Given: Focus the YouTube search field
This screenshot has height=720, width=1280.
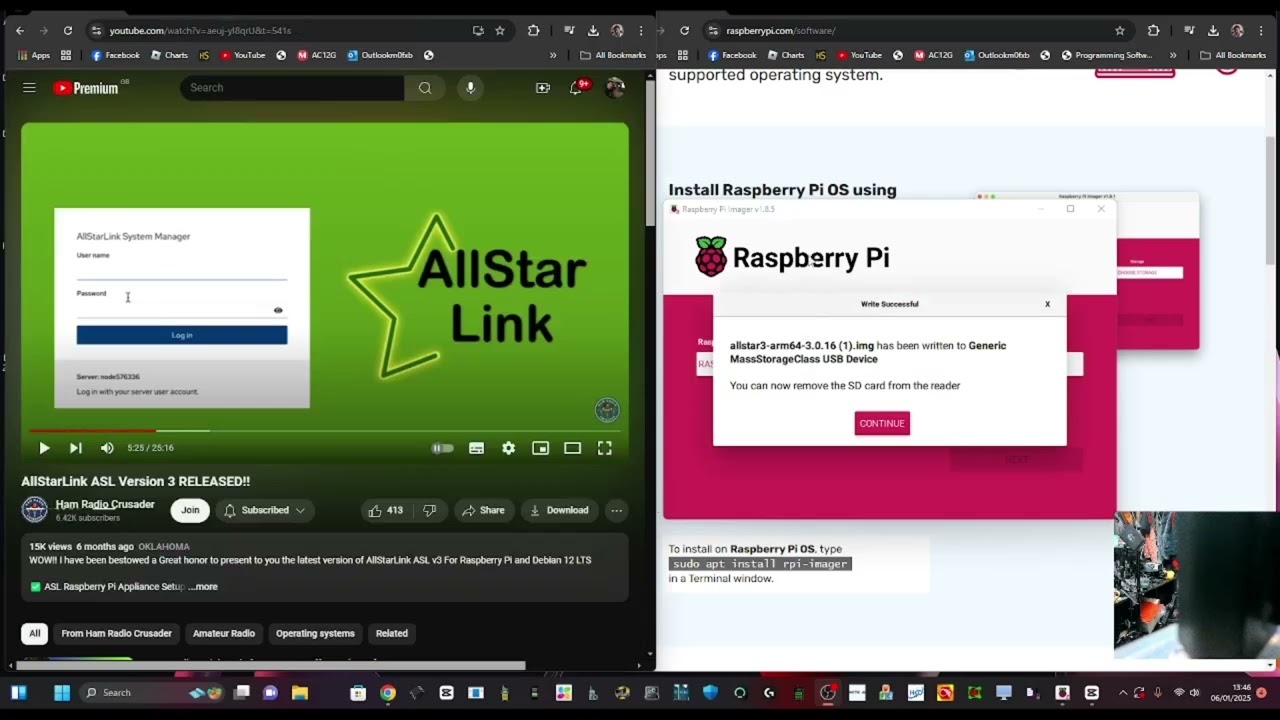Looking at the screenshot, I should pos(292,88).
